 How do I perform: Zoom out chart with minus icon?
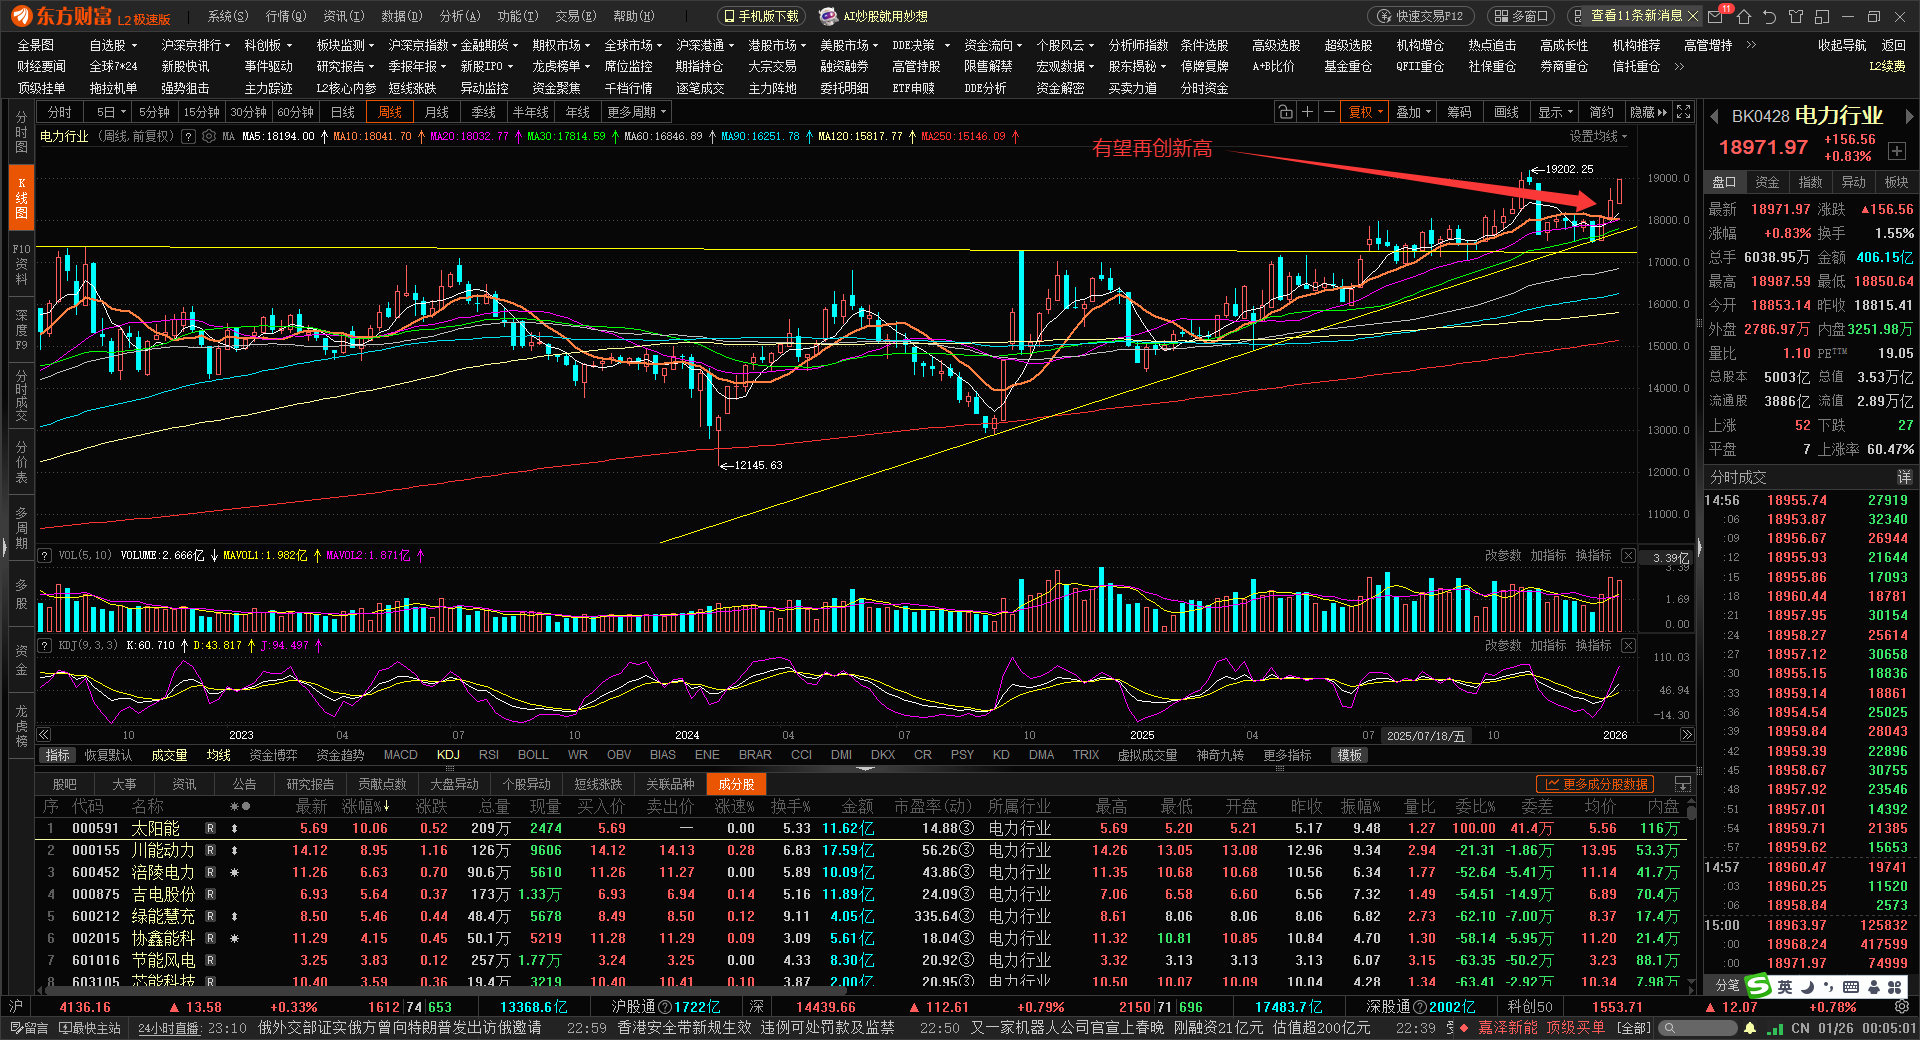click(x=1329, y=112)
